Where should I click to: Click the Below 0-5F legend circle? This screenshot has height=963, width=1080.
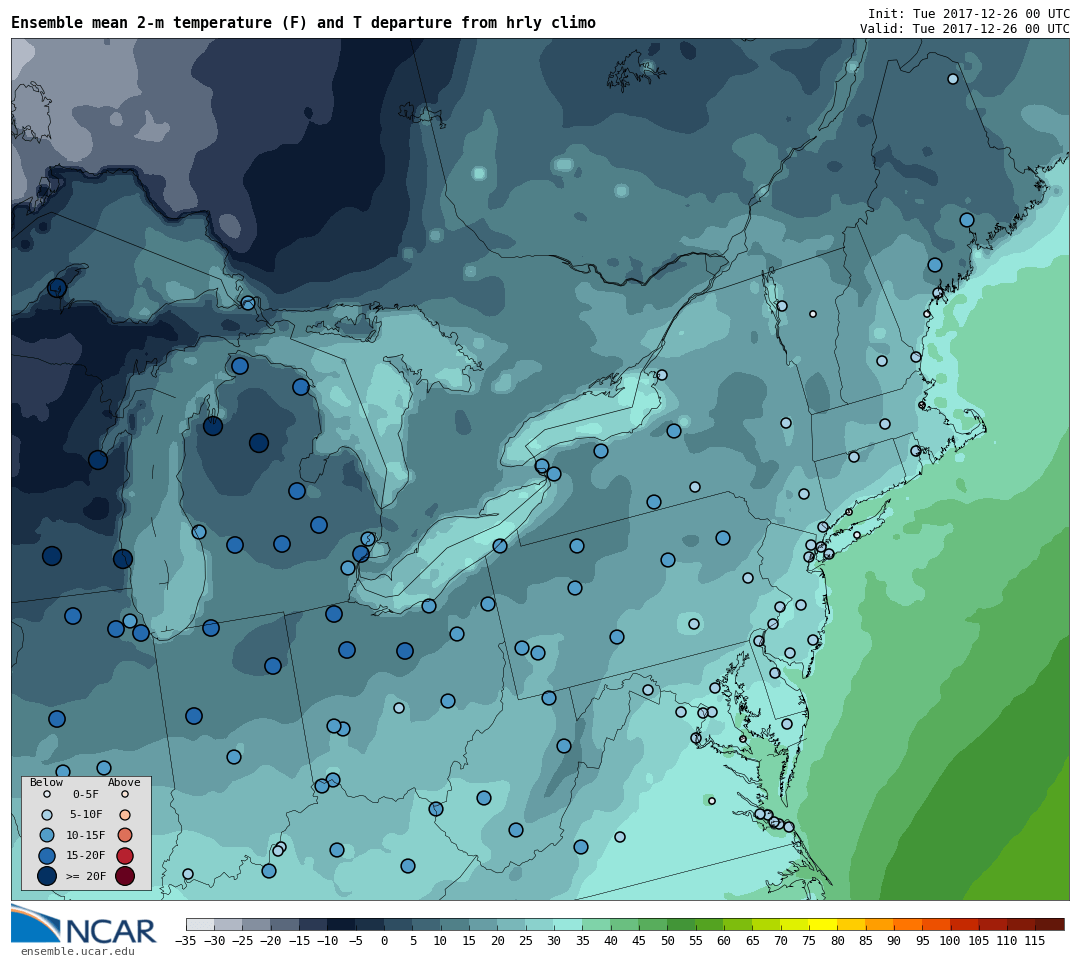(47, 794)
